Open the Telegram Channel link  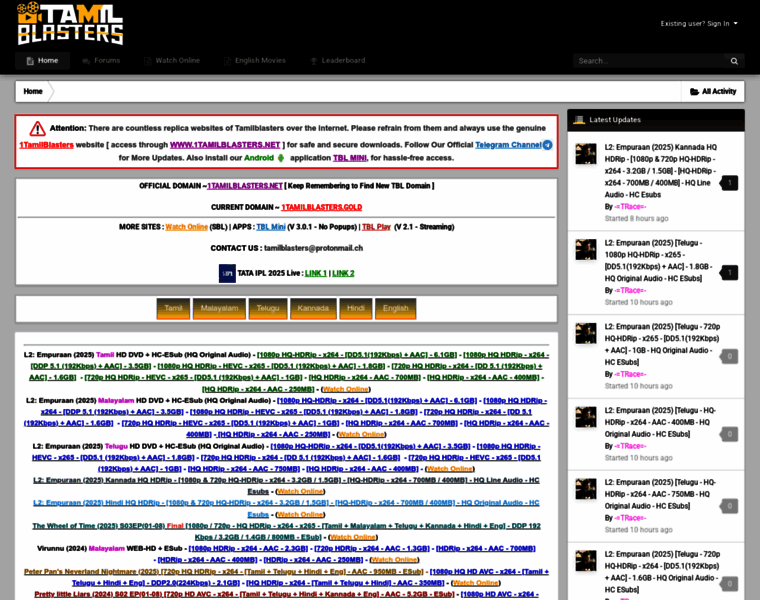point(508,145)
